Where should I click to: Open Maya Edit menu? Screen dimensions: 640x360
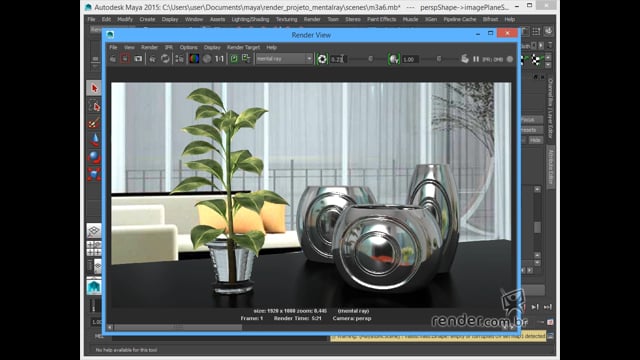106,19
